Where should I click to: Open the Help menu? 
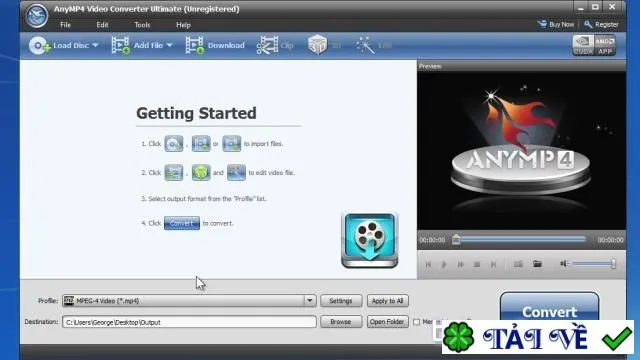(x=183, y=25)
